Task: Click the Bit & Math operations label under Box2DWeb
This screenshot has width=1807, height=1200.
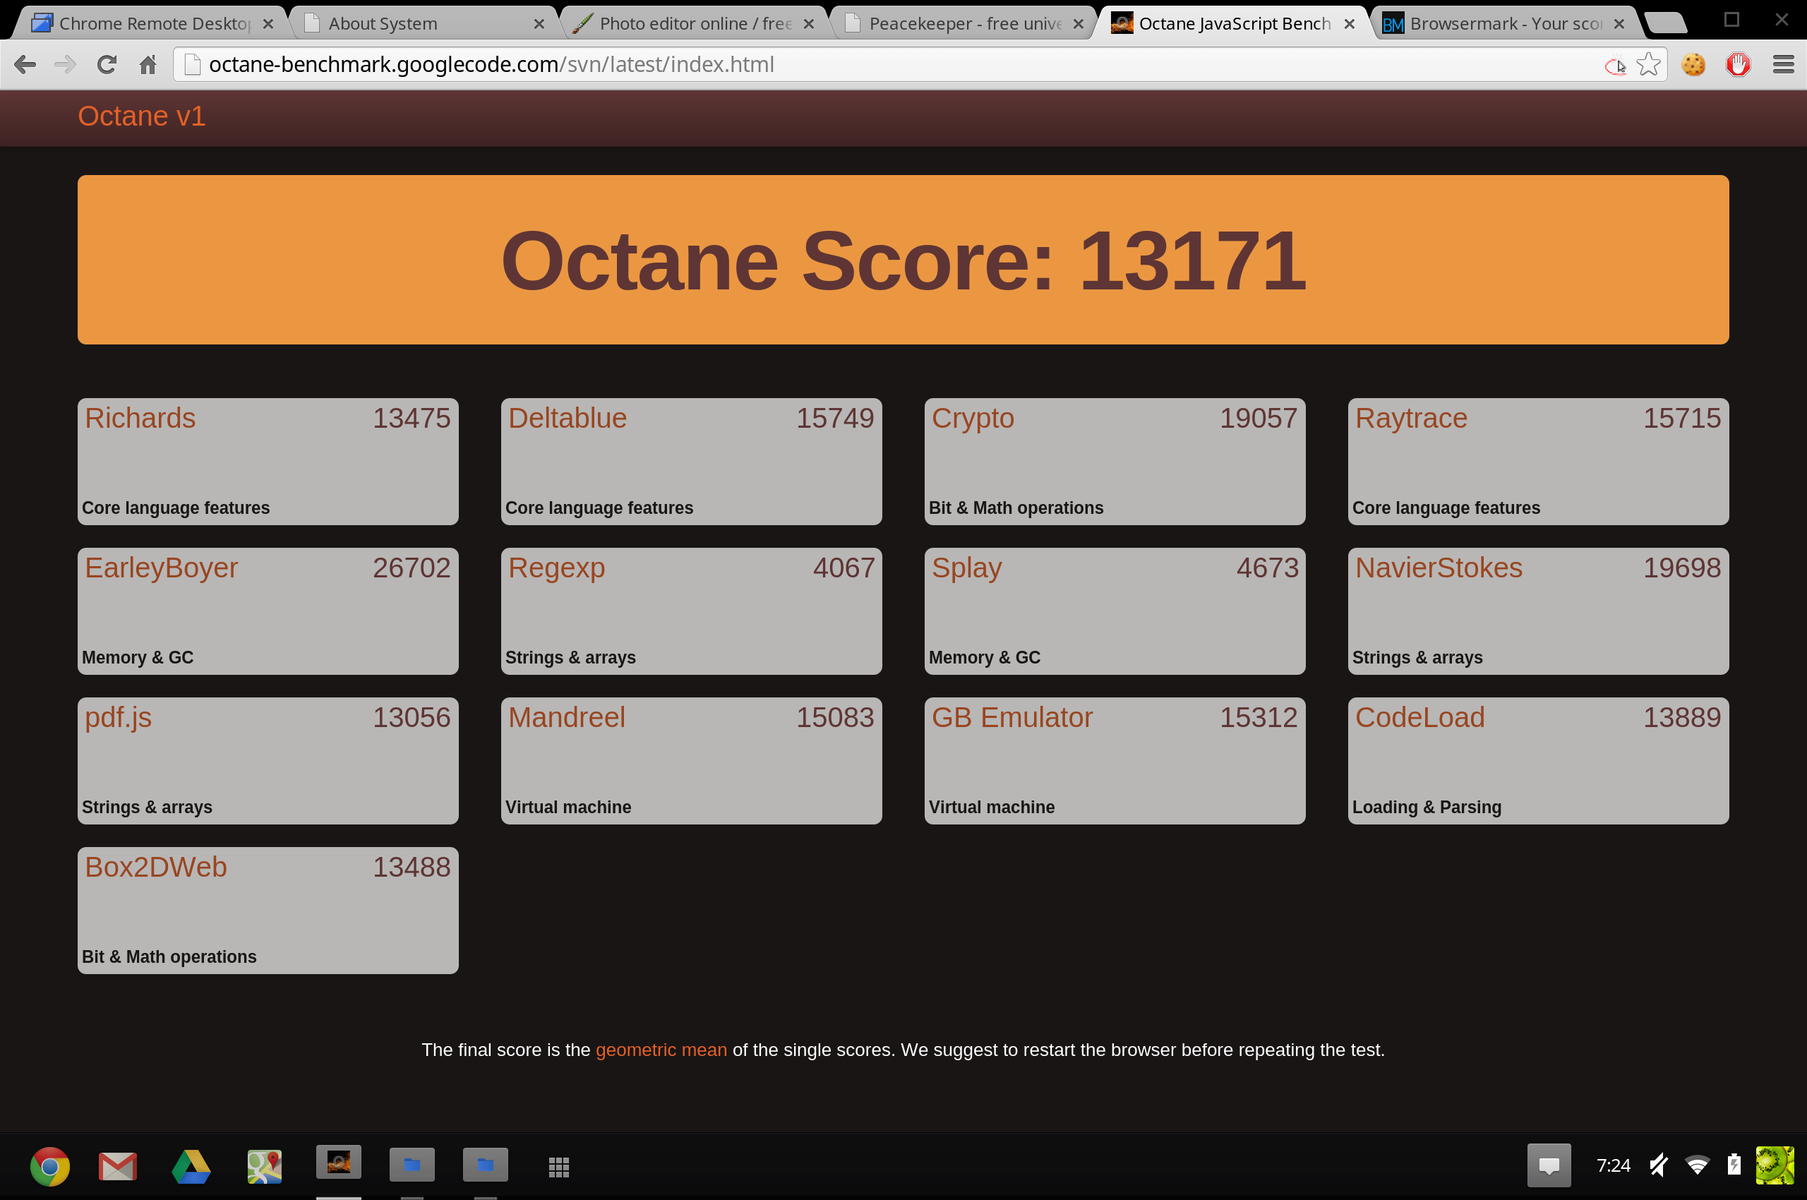Action: pyautogui.click(x=169, y=957)
